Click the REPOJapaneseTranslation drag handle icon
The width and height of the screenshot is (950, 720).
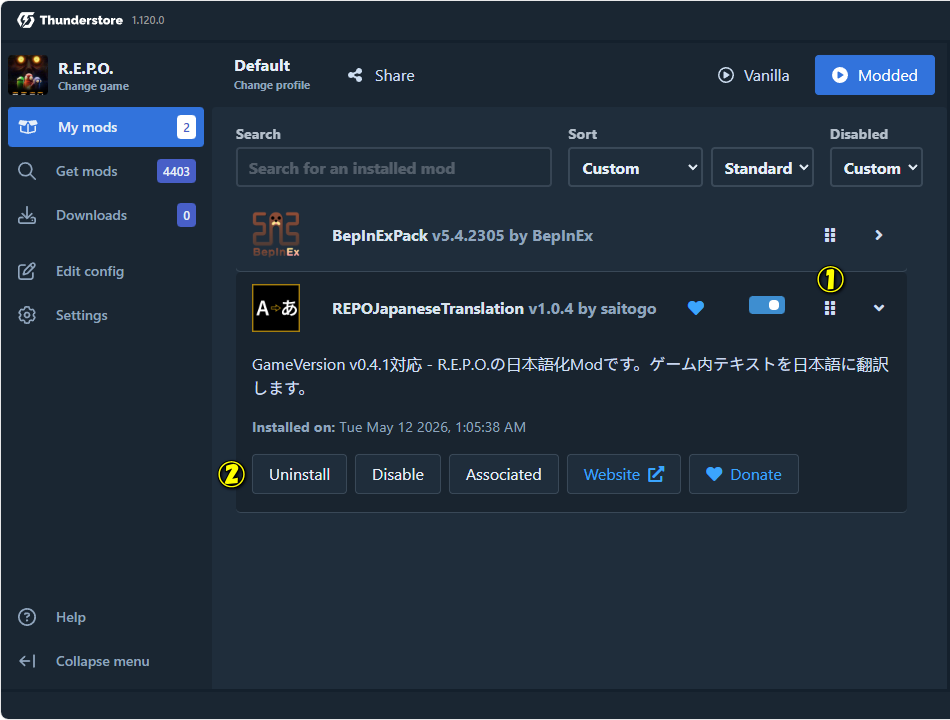click(x=830, y=308)
